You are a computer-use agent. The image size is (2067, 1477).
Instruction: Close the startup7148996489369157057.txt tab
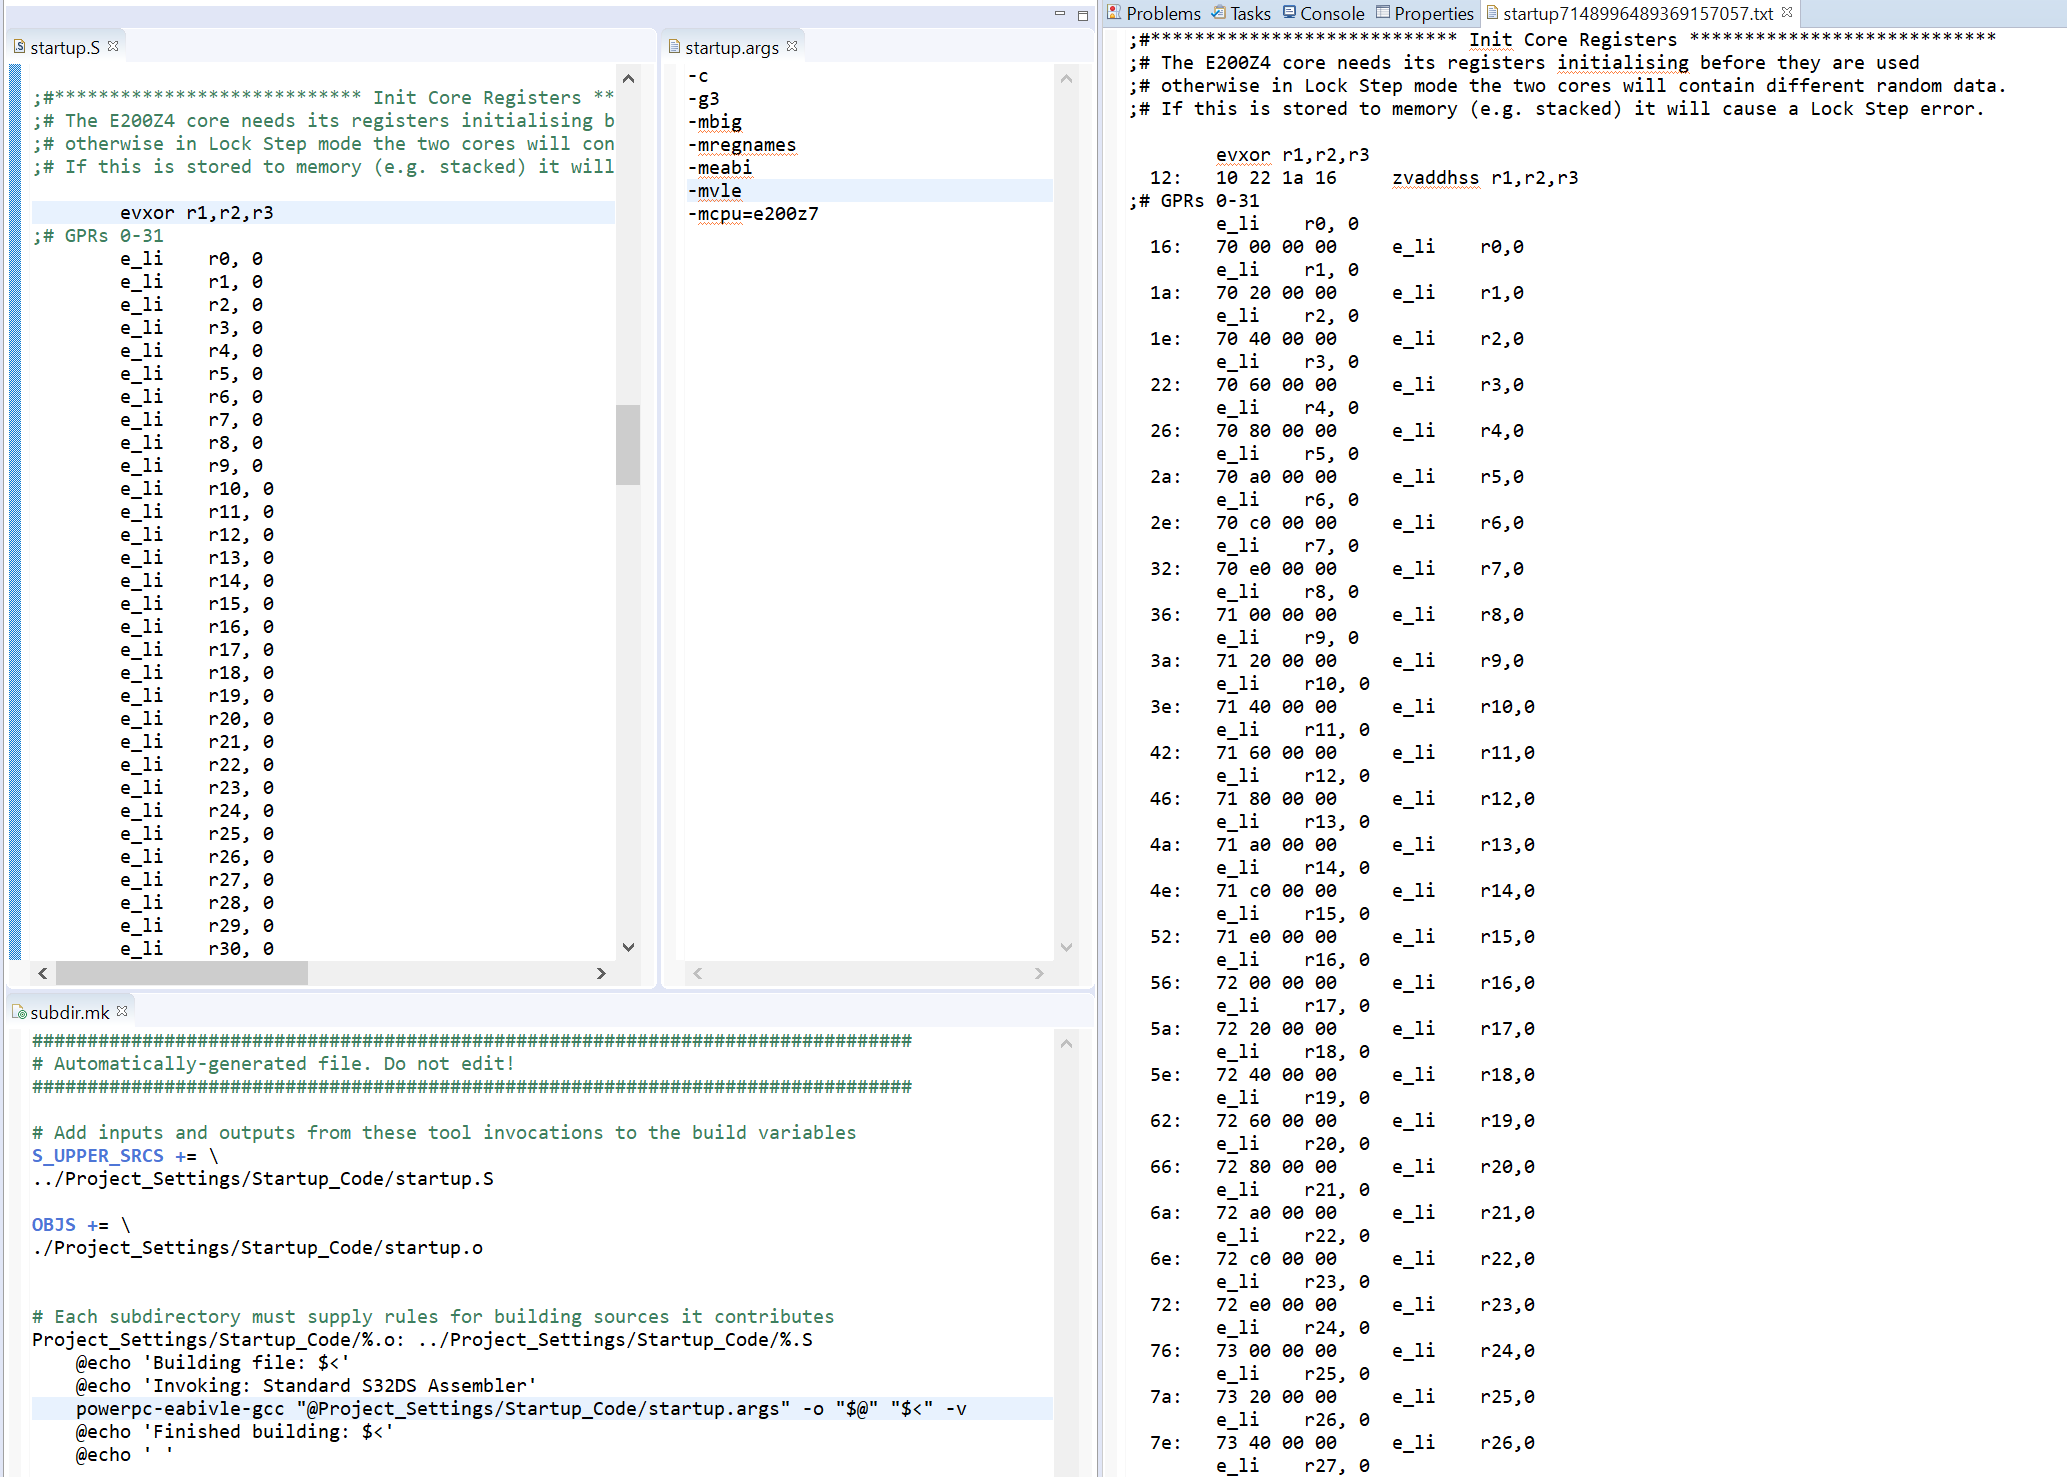1787,13
